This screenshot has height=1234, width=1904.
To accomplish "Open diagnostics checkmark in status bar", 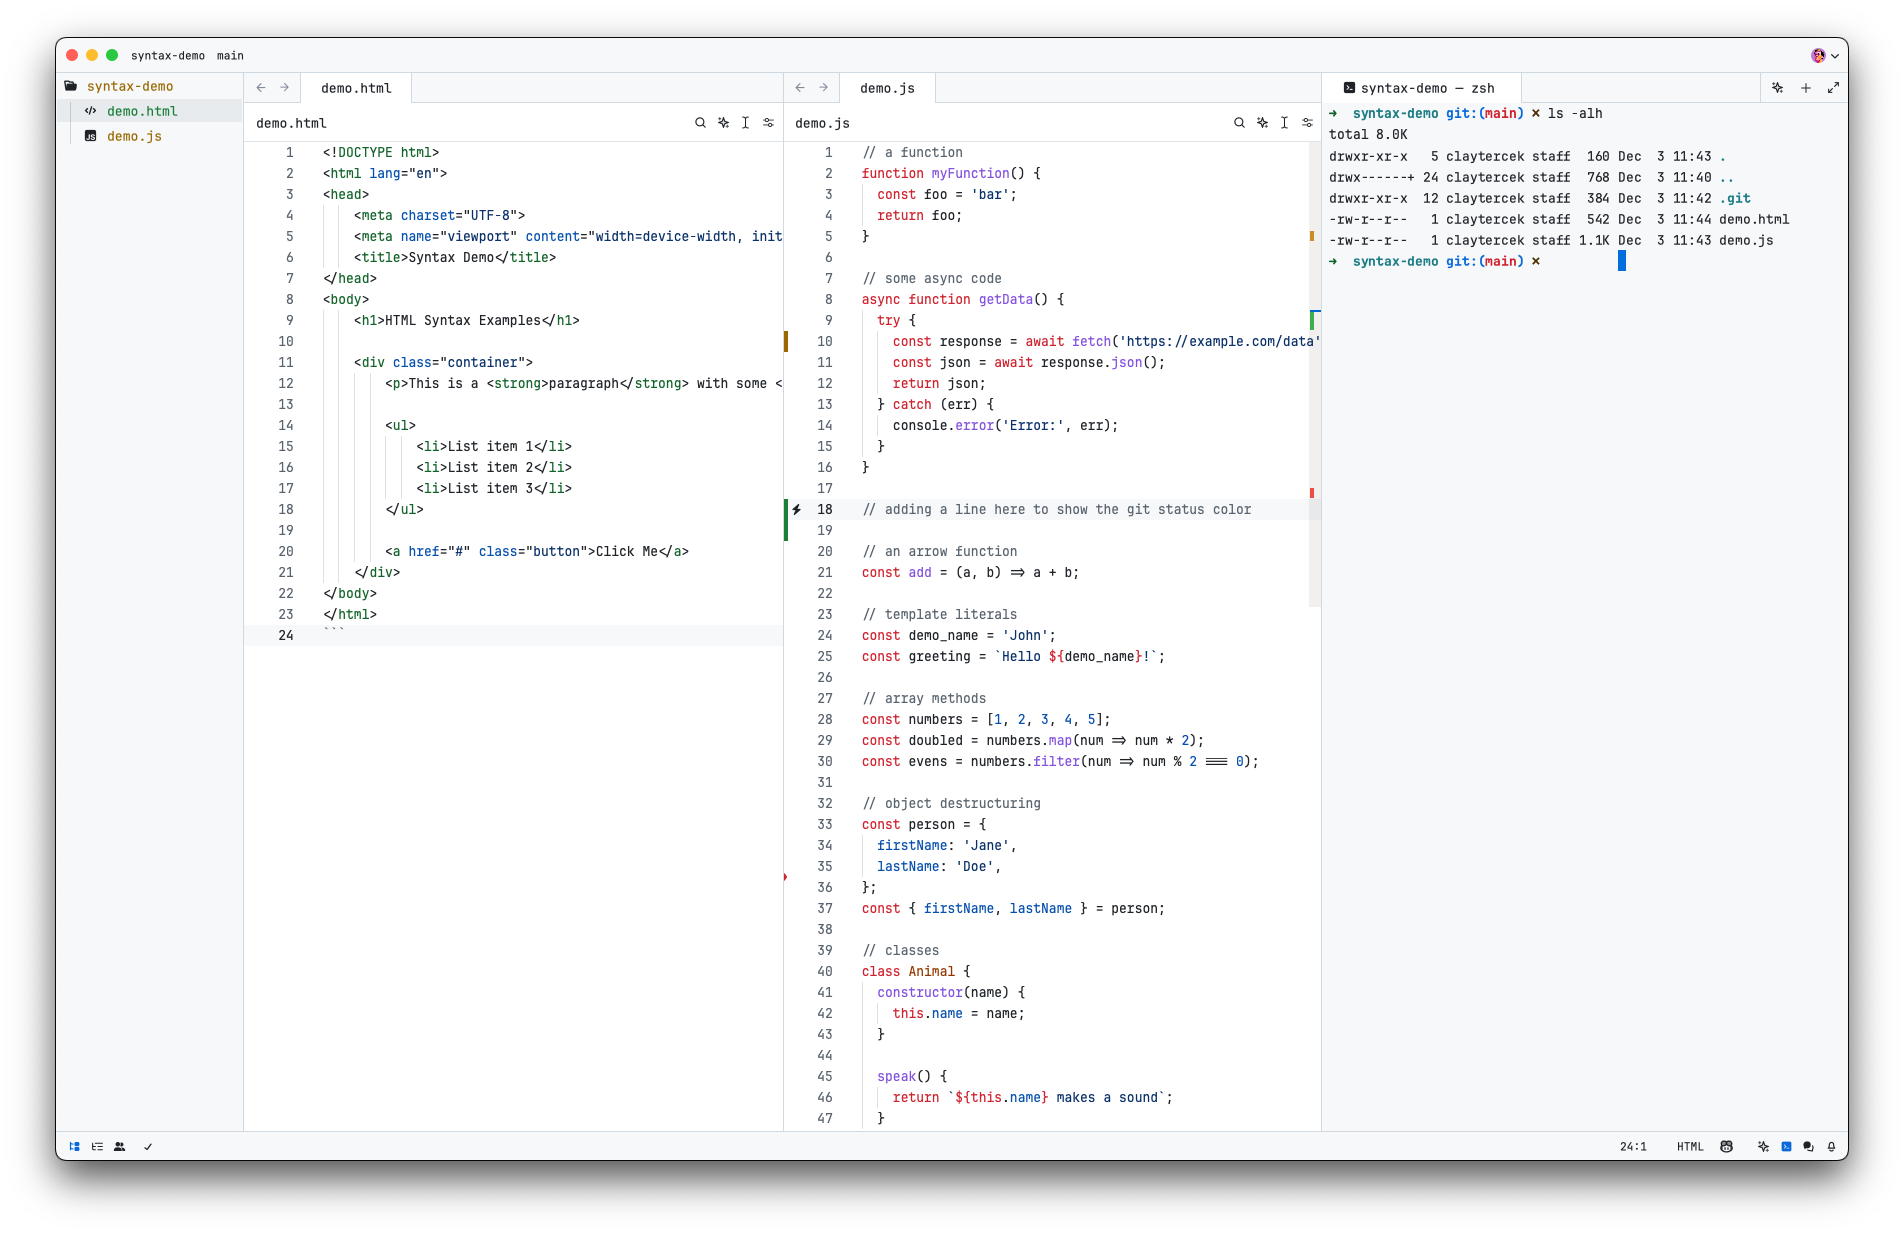I will click(148, 1147).
